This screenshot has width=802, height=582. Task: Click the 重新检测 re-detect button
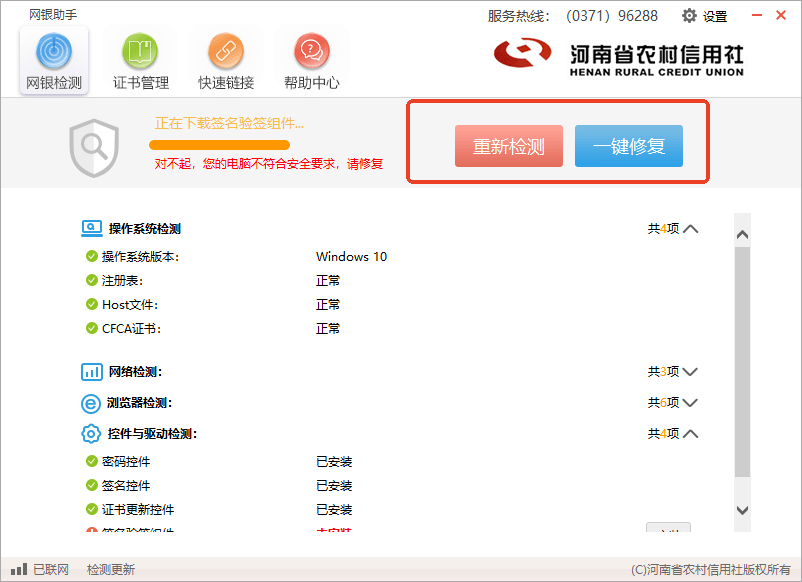pos(509,146)
